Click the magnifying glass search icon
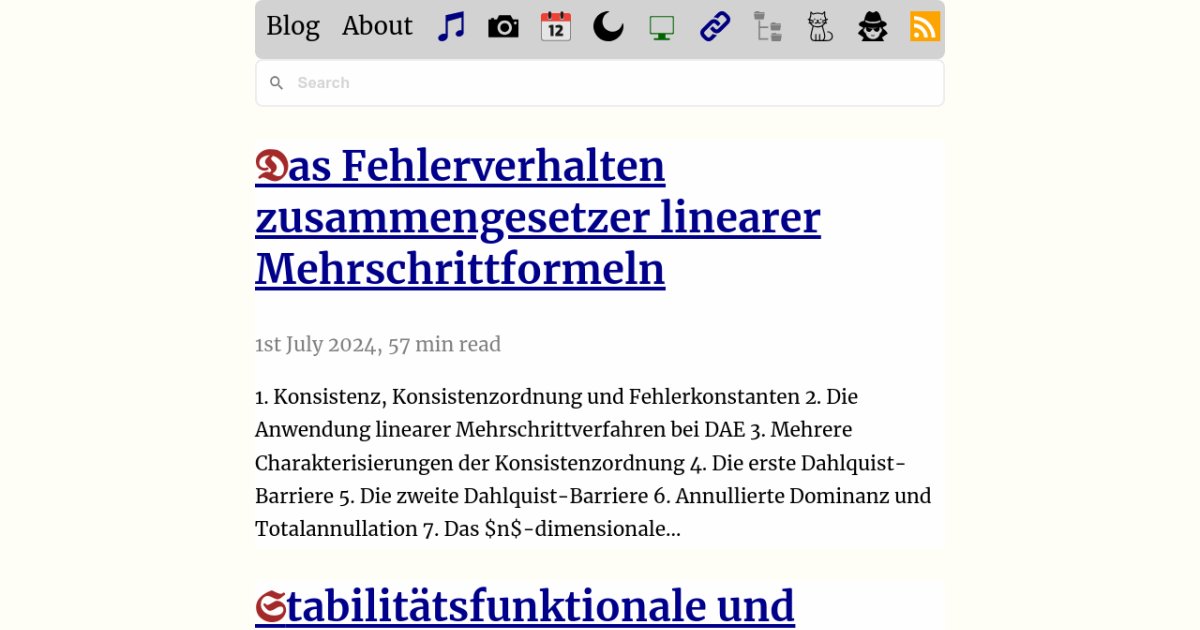1200x630 pixels. coord(277,83)
